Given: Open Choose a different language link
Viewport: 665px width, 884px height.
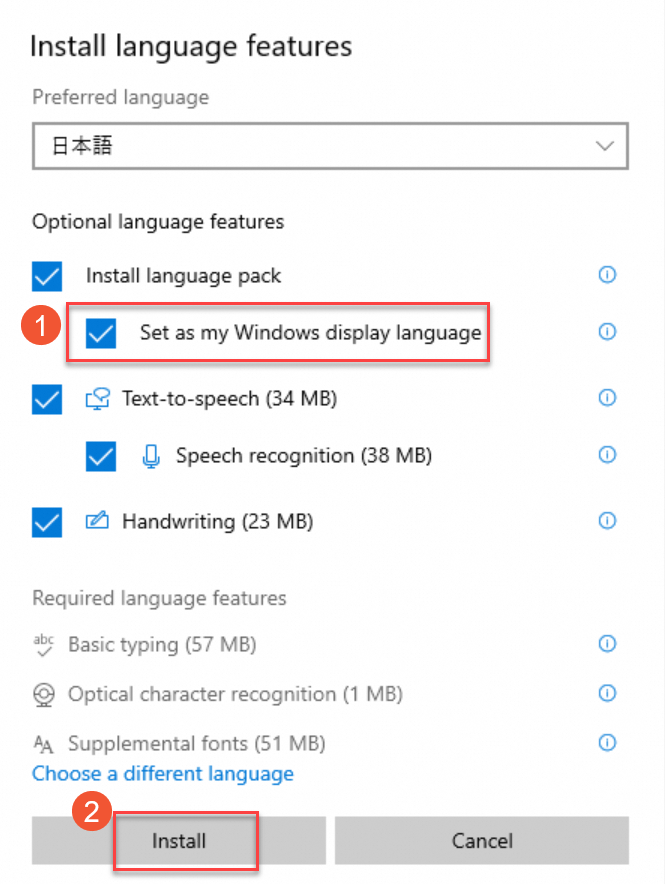Looking at the screenshot, I should pyautogui.click(x=163, y=774).
